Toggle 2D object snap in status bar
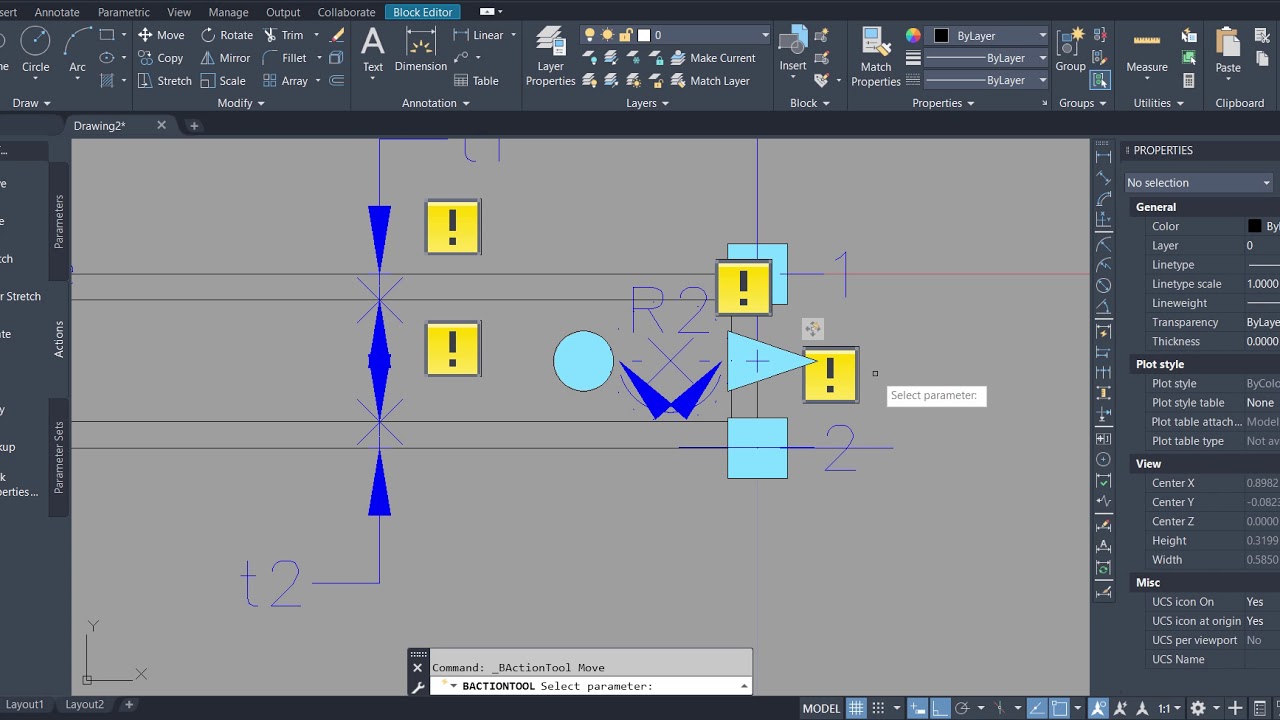1280x720 pixels. point(1059,708)
